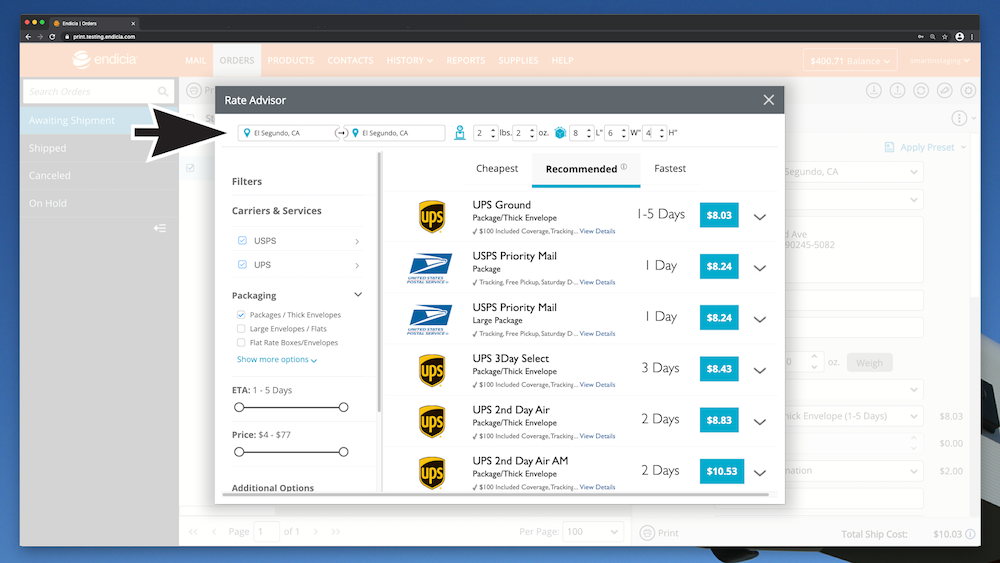Image resolution: width=1000 pixels, height=563 pixels.
Task: Open the three-dot more options menu
Action: (x=959, y=118)
